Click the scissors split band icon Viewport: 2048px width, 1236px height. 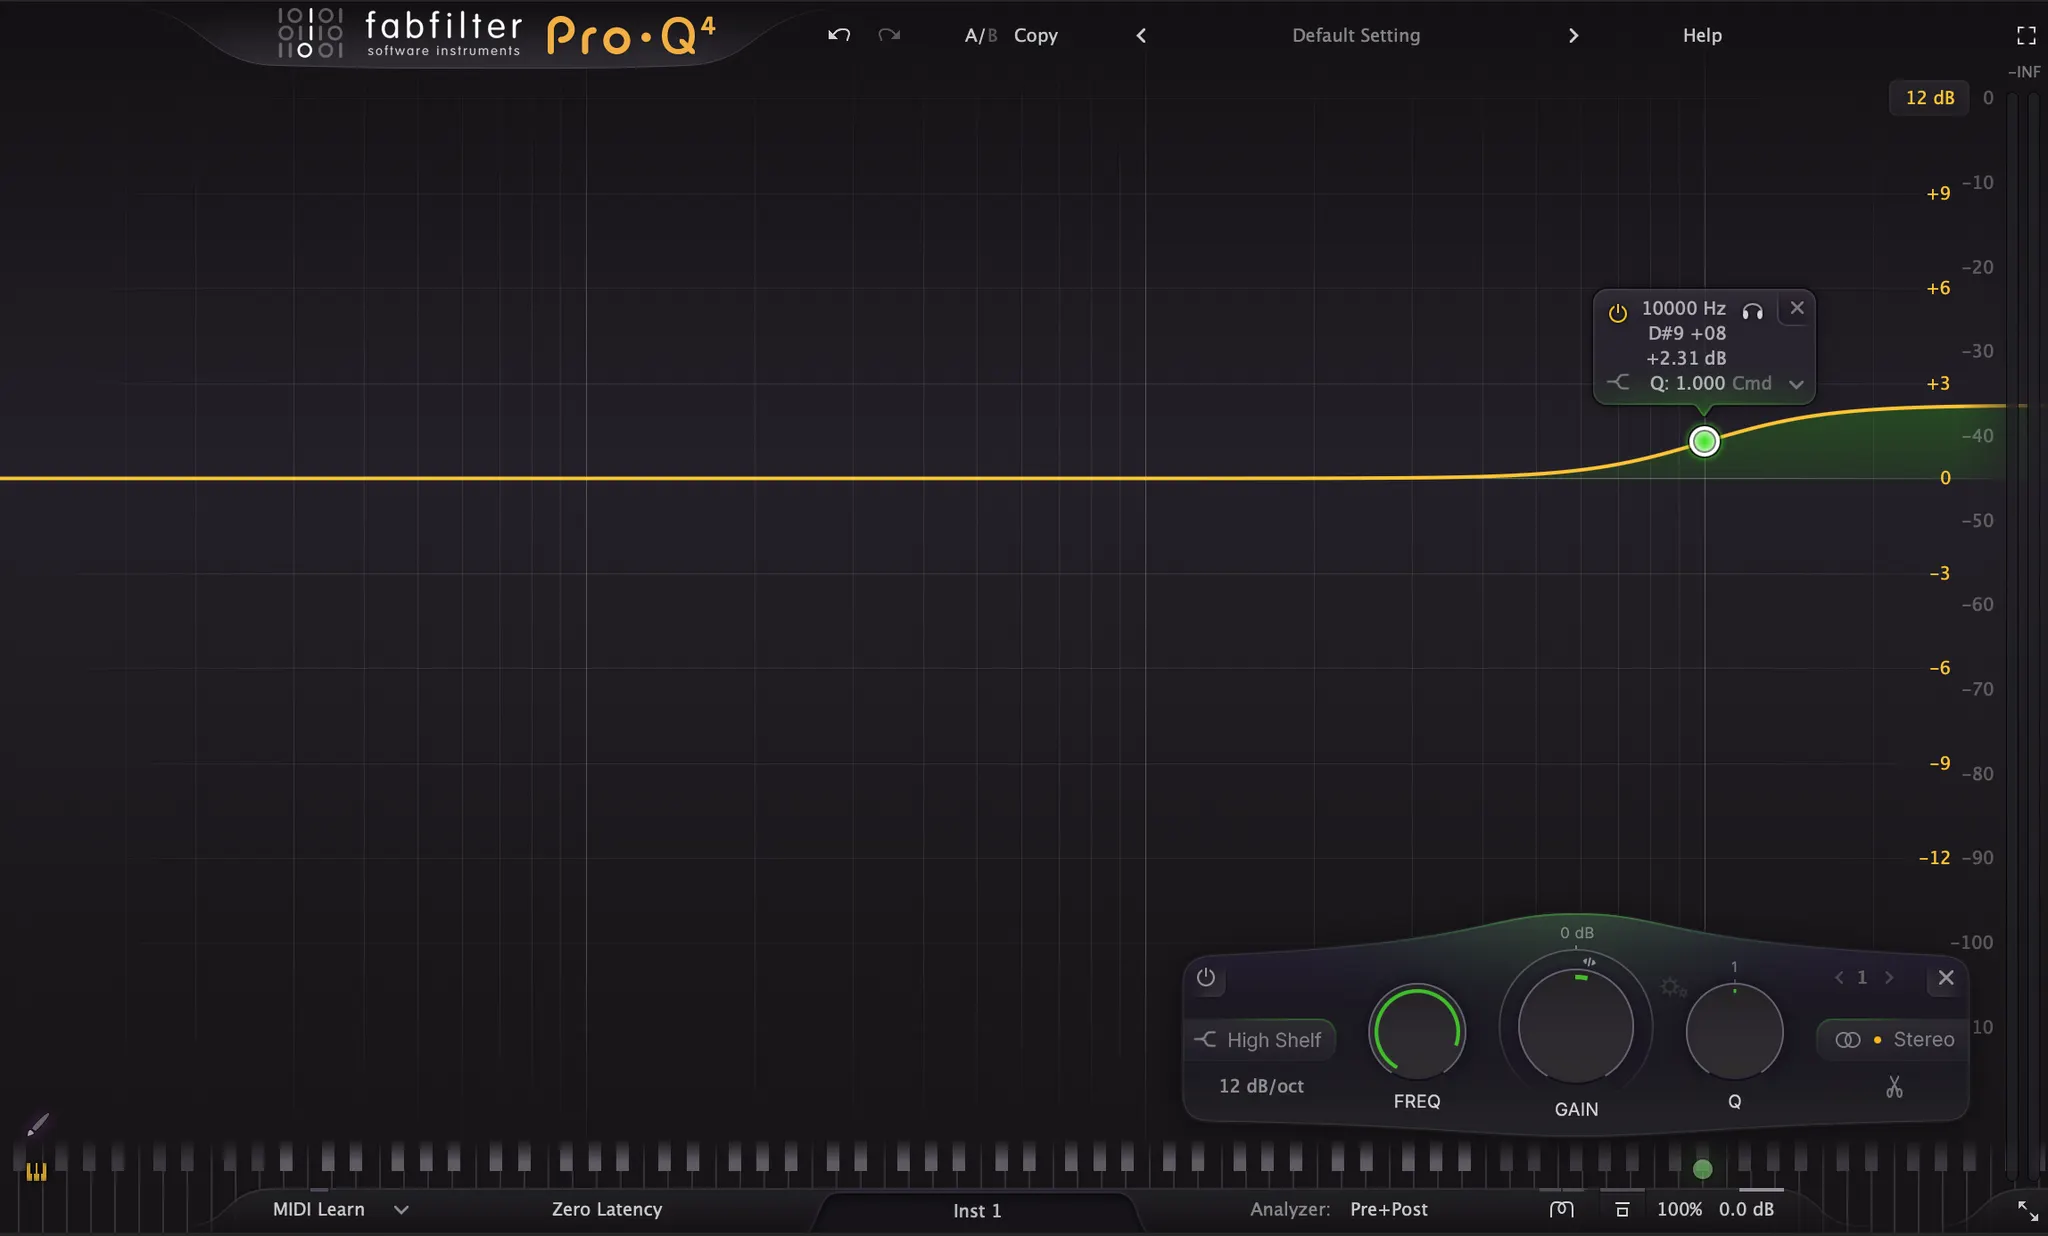(1894, 1087)
